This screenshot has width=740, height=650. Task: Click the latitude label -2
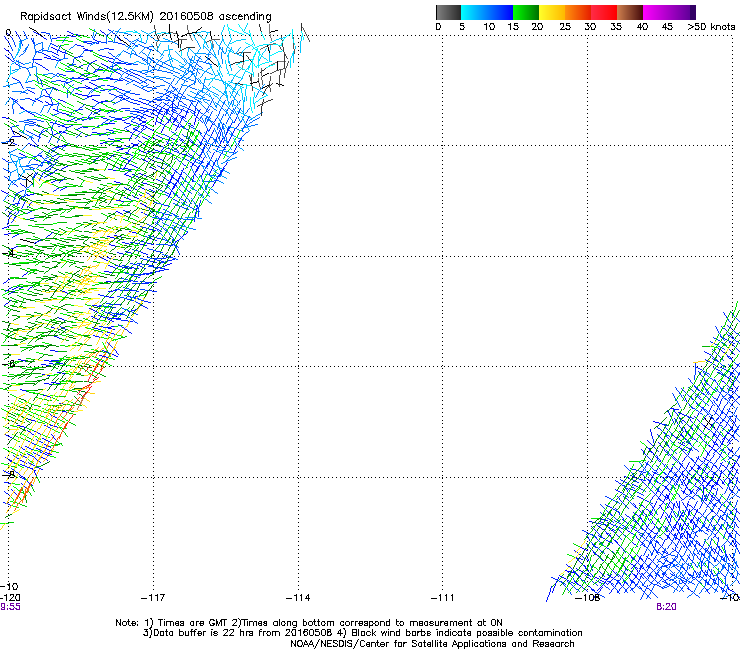9,142
